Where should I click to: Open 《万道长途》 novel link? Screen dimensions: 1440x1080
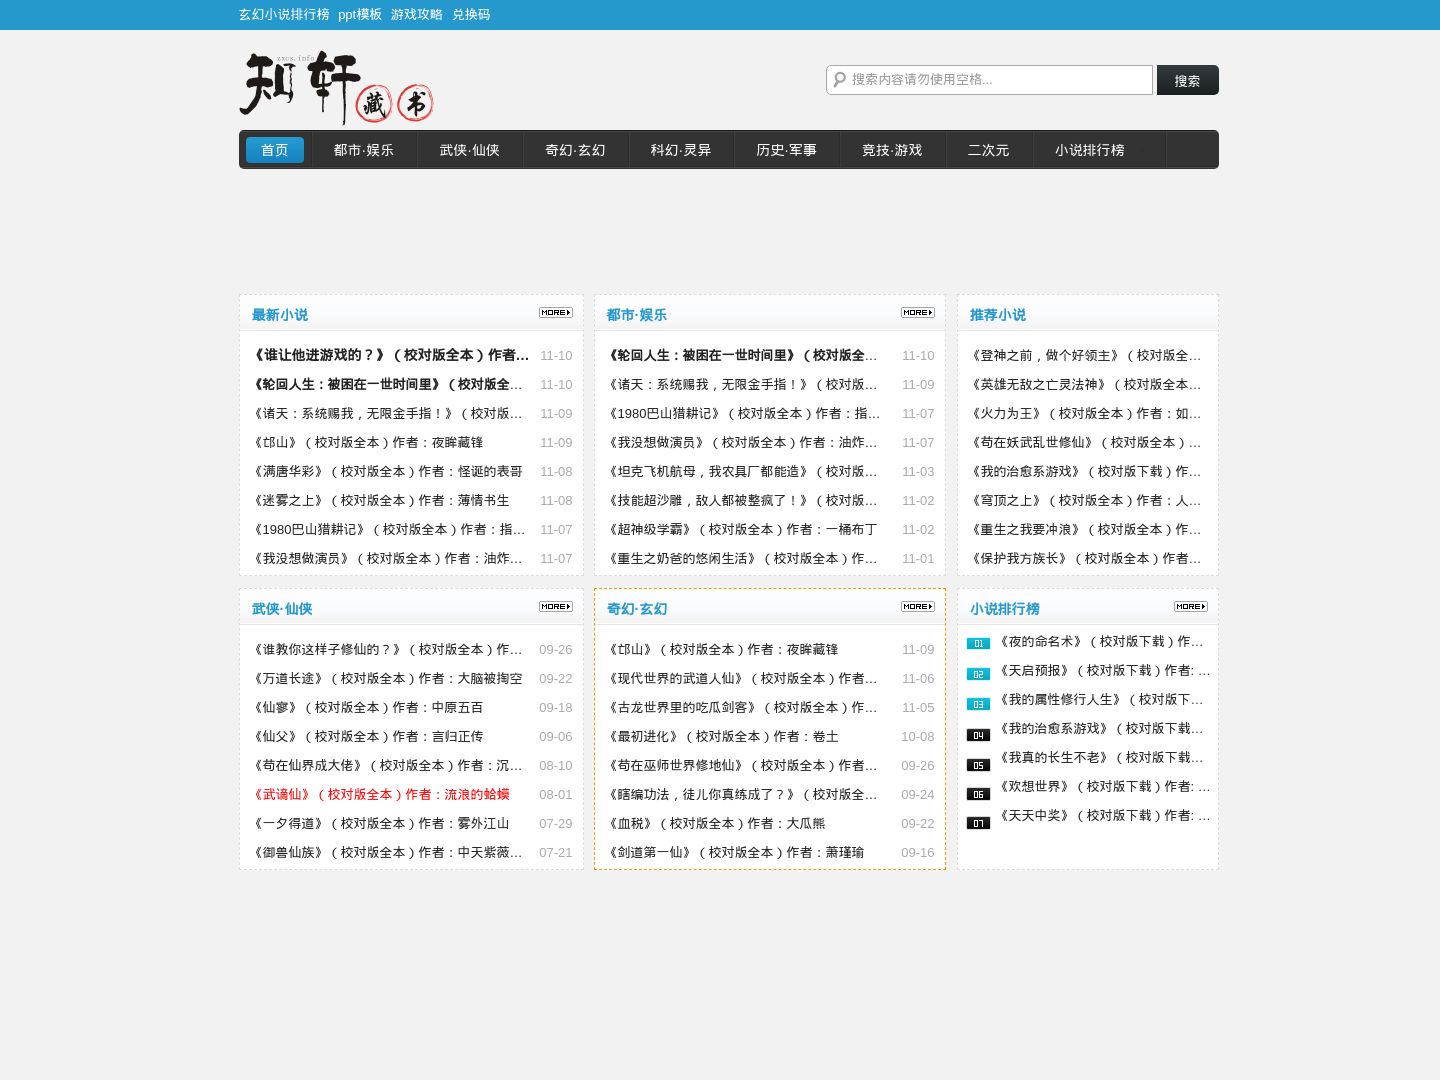387,678
